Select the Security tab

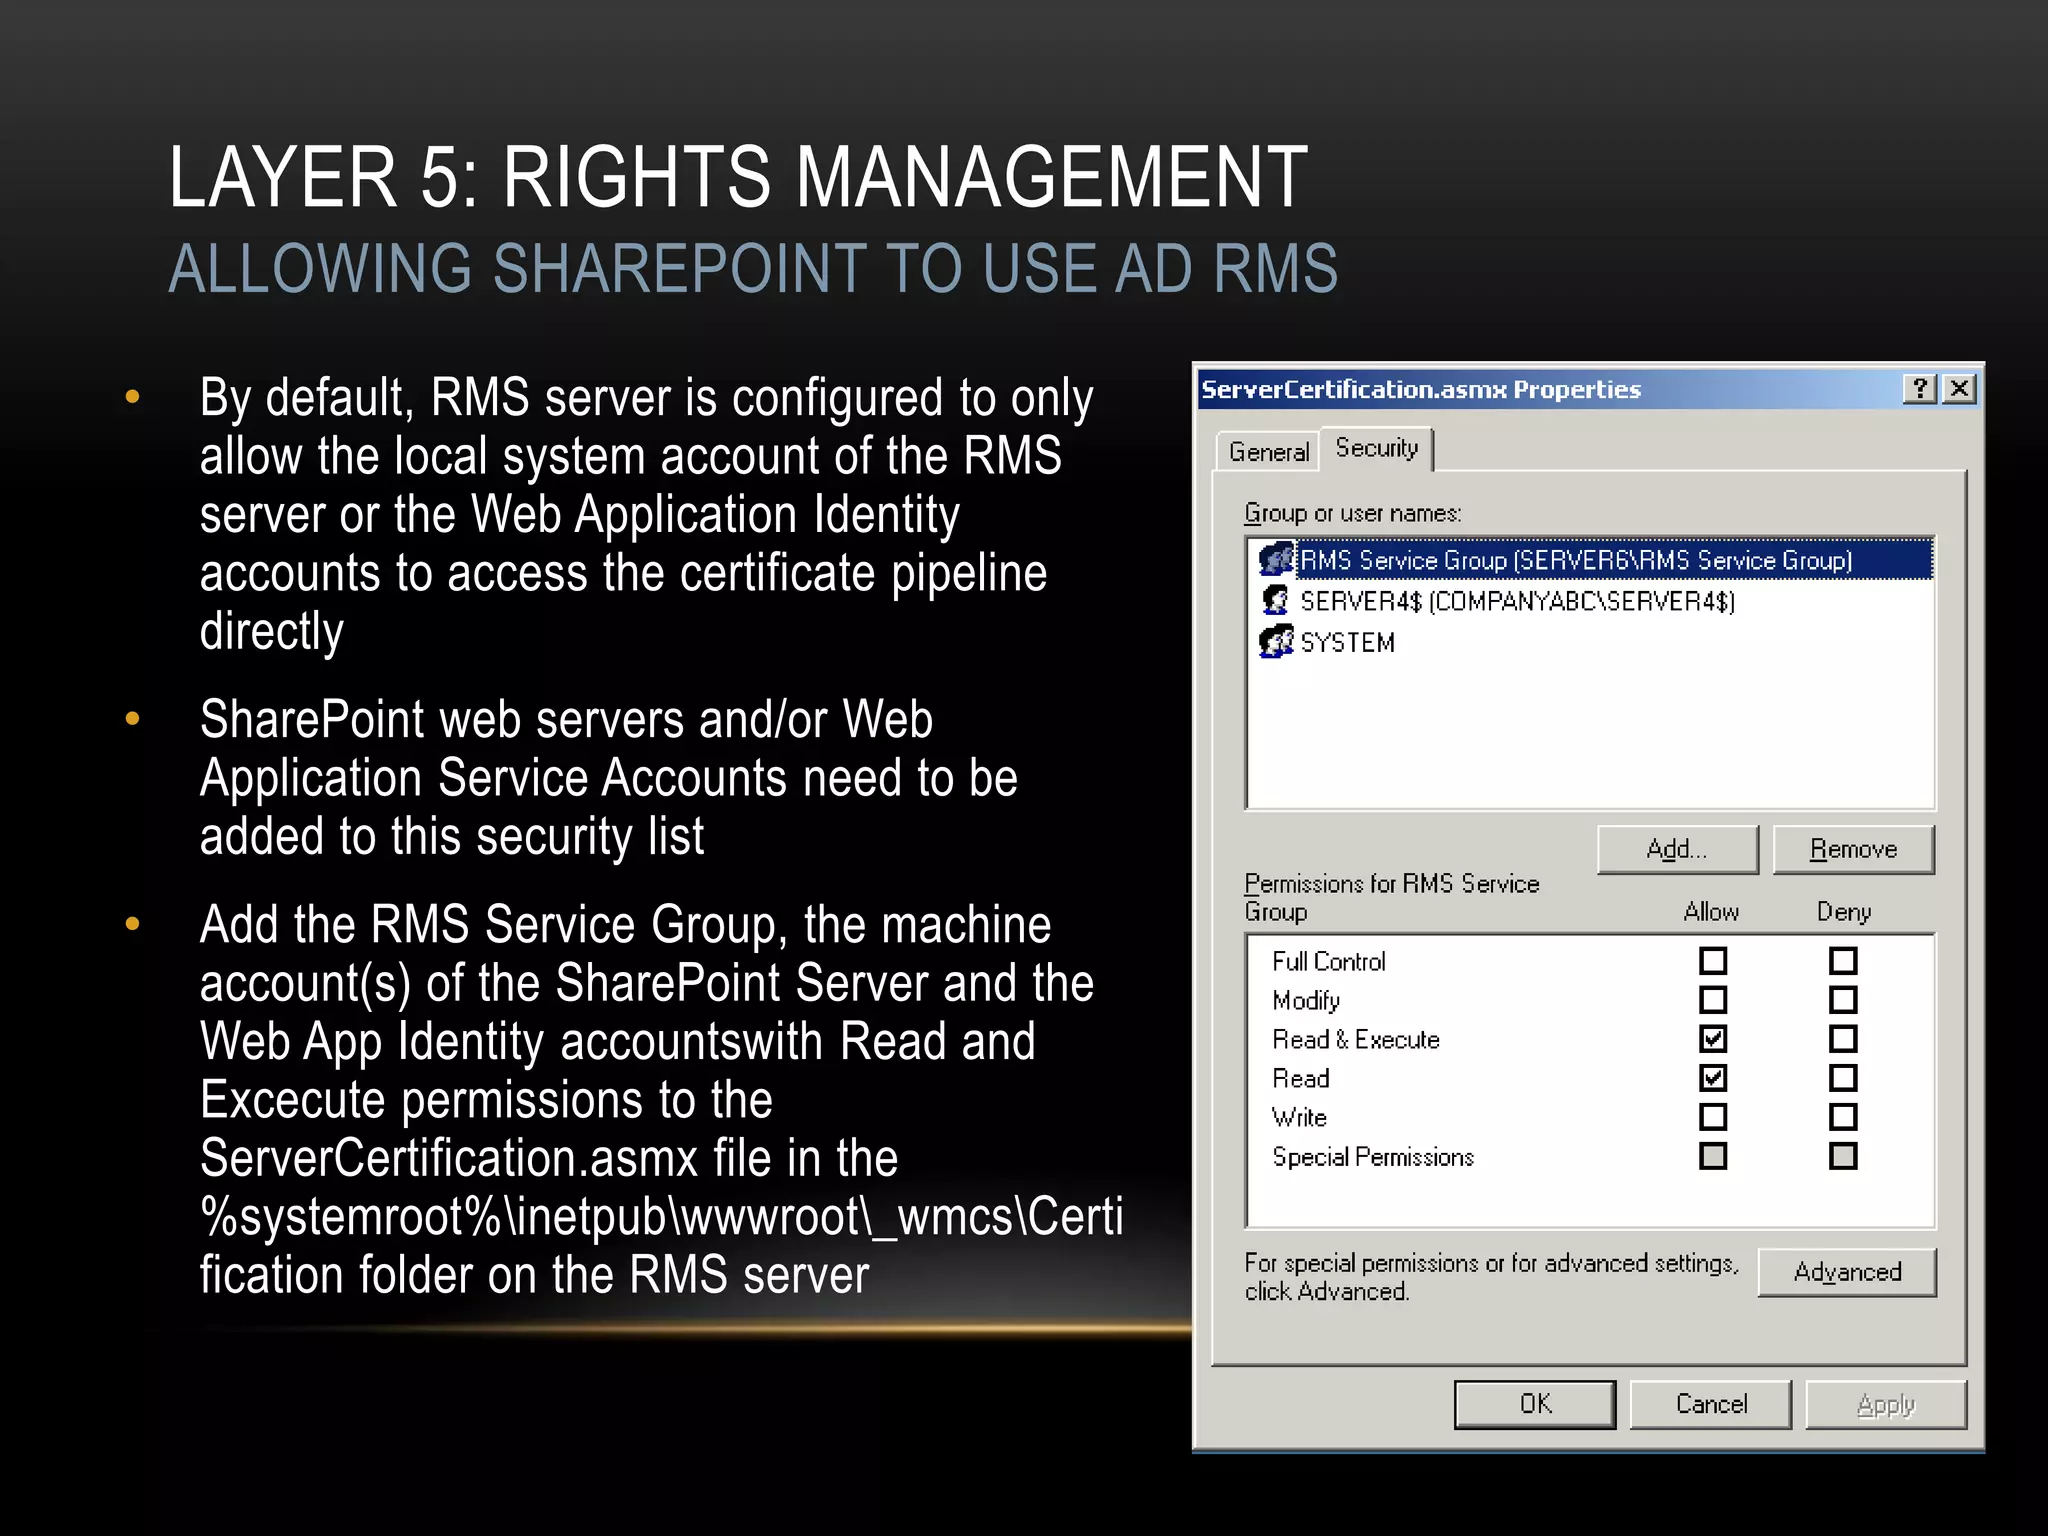coord(1377,448)
